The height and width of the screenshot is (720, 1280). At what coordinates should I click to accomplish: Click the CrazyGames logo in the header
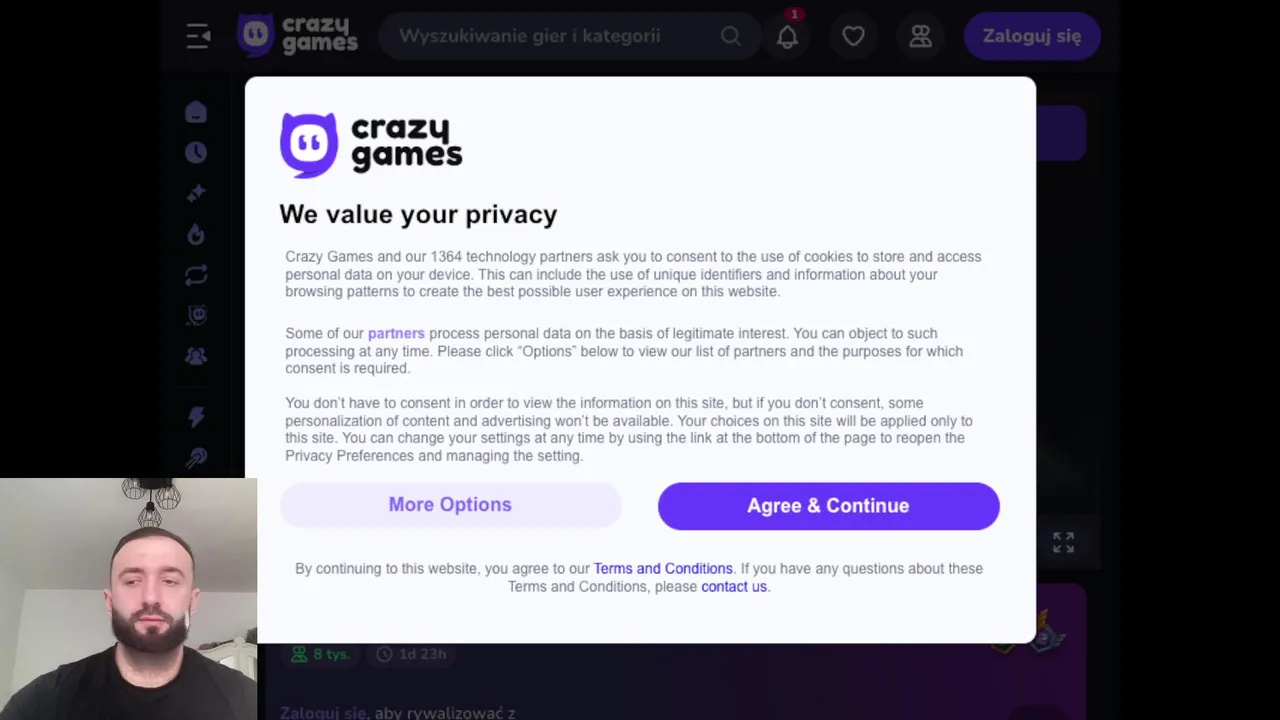298,36
